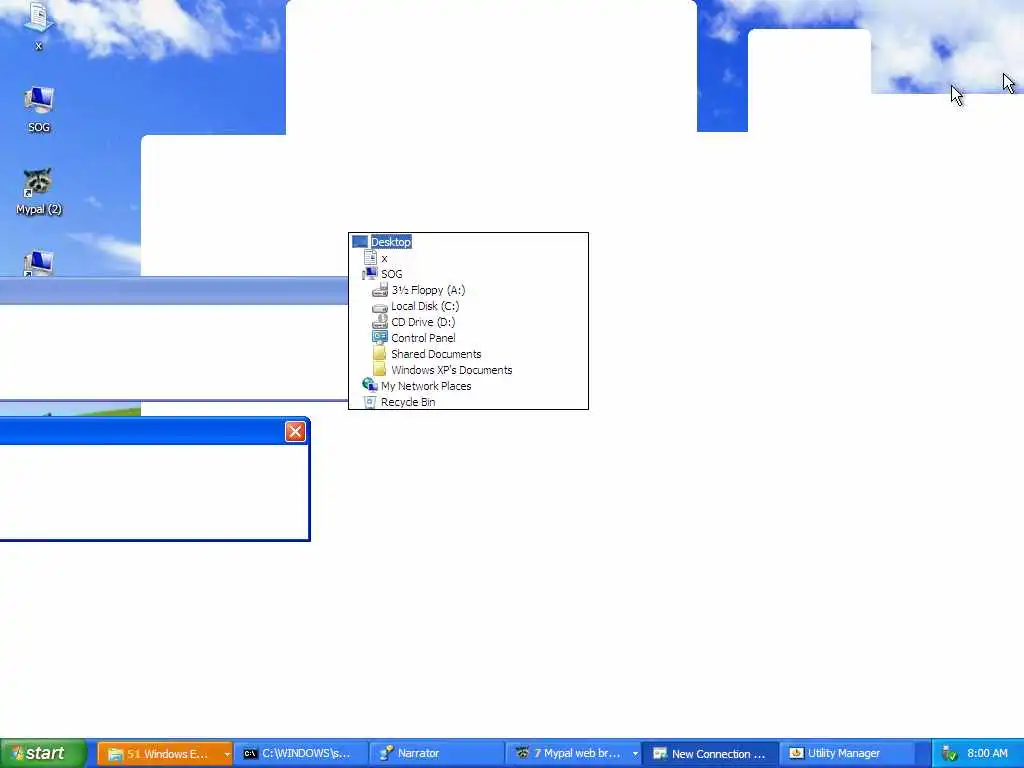The image size is (1024, 768).
Task: Select 3½ Floppy (A:) in the tree
Action: pyautogui.click(x=428, y=290)
